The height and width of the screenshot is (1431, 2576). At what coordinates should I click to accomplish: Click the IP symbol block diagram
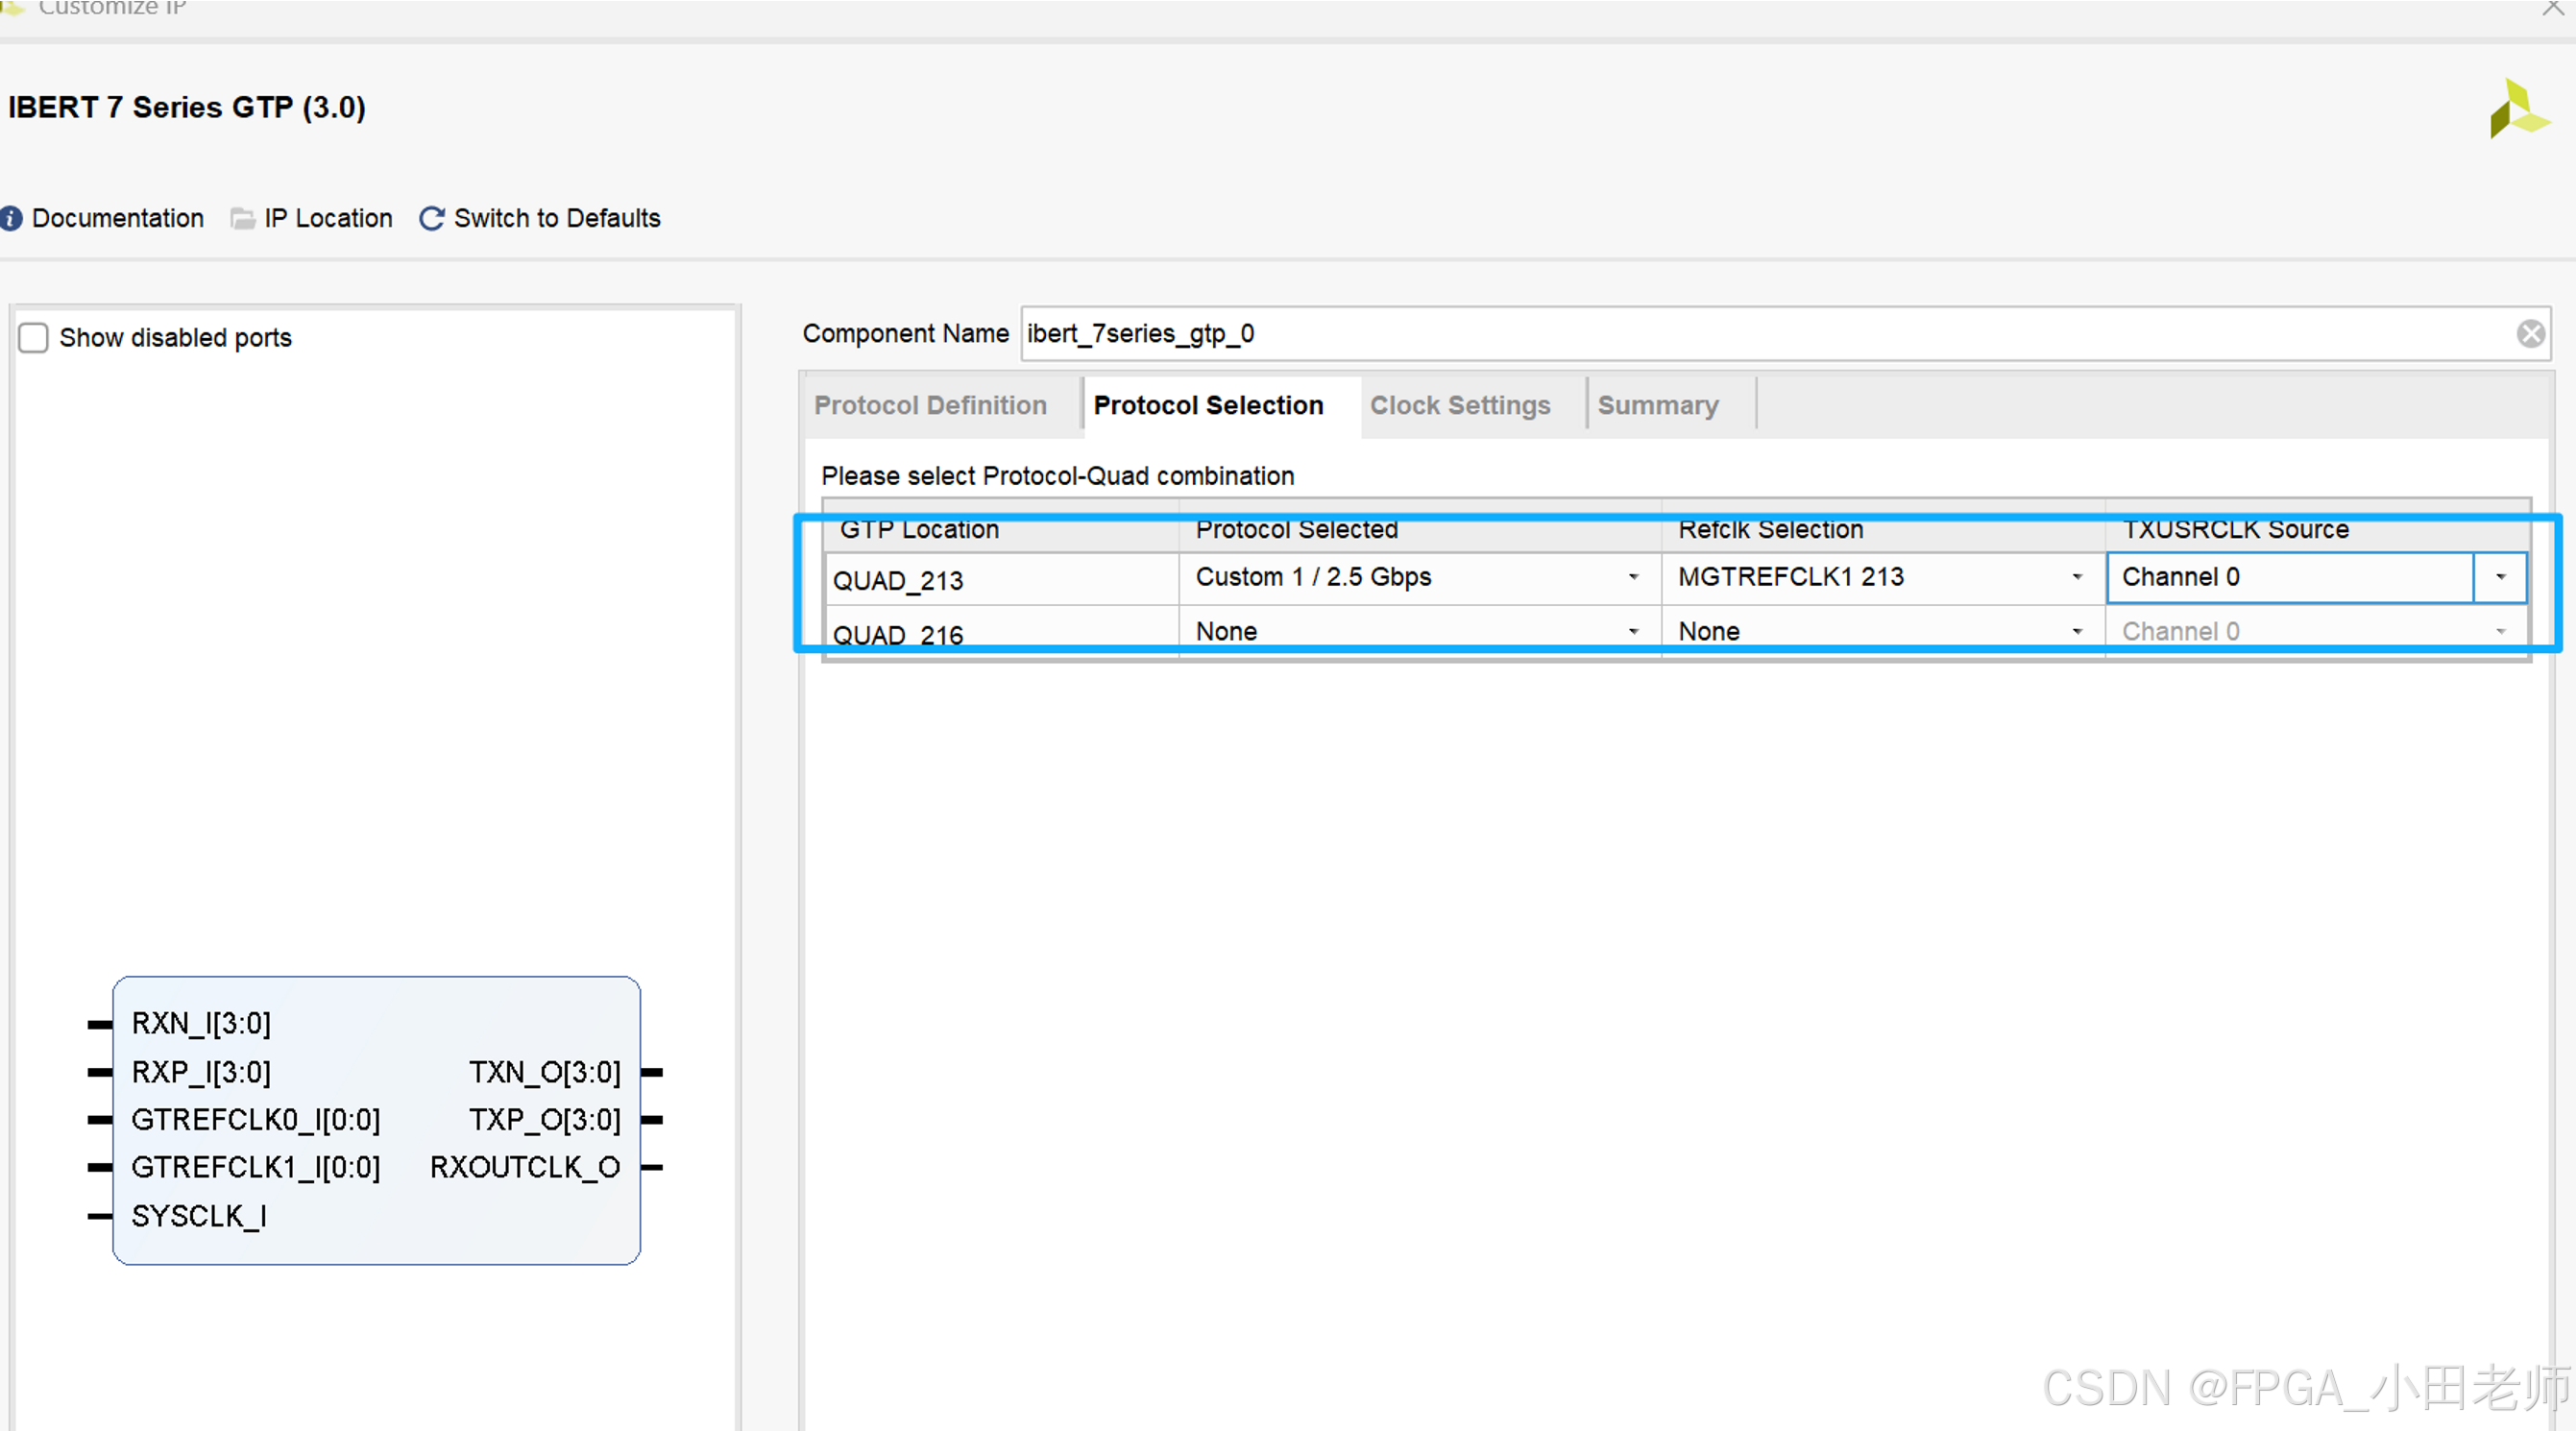(376, 1120)
